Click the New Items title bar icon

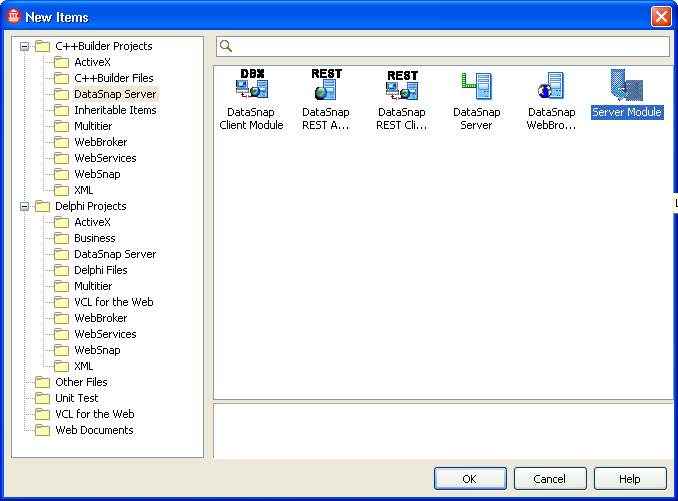coord(14,16)
